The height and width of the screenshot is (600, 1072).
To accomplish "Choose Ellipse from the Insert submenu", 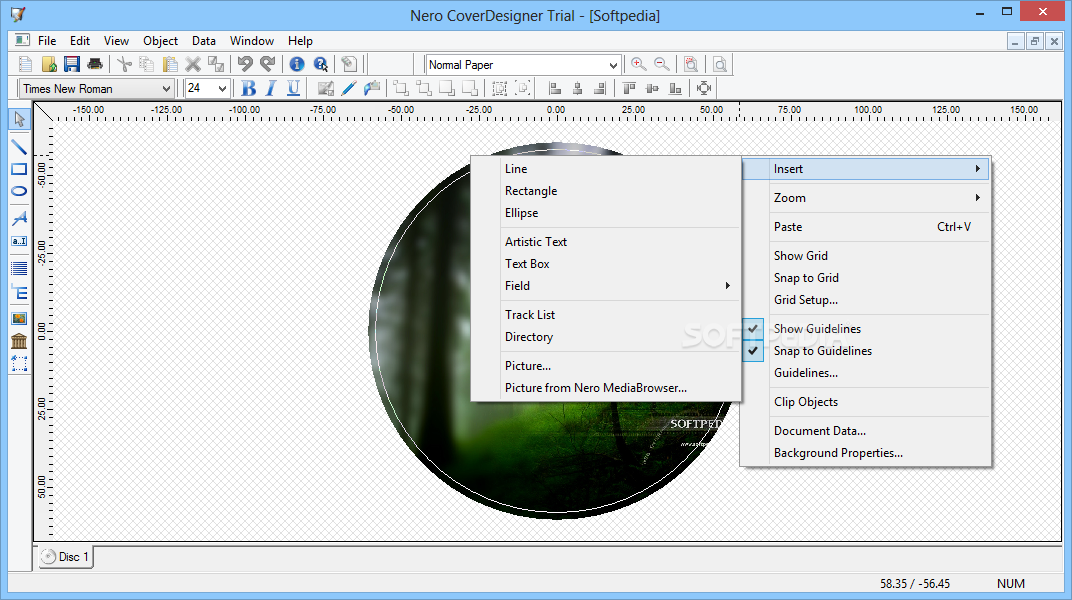I will click(606, 213).
